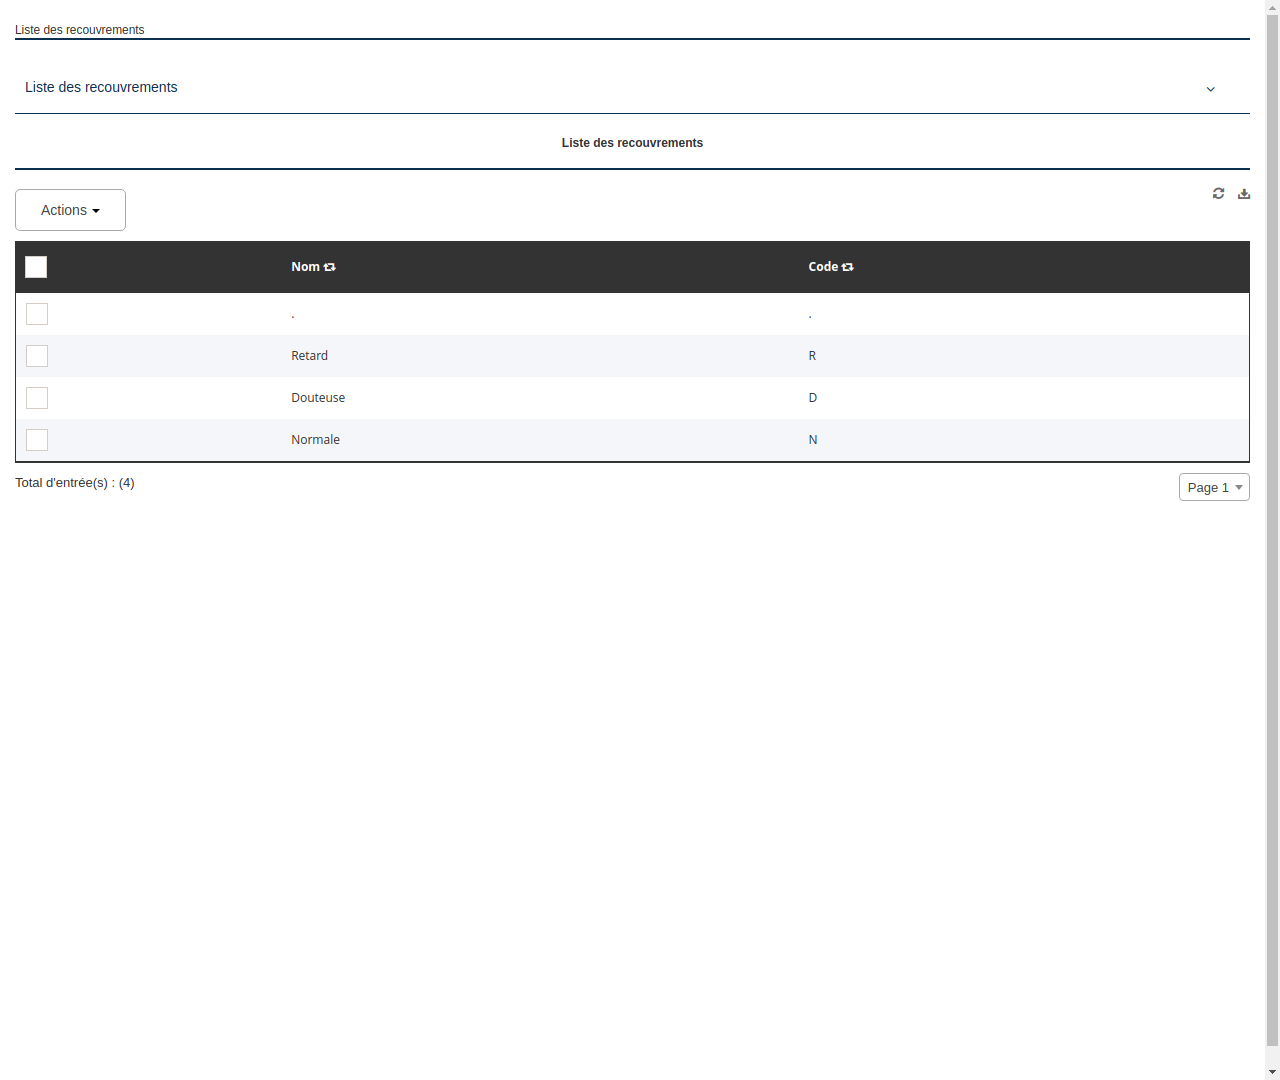Screen dimensions: 1280x1080
Task: Click the Actions button dropdown arrow
Action: [97, 210]
